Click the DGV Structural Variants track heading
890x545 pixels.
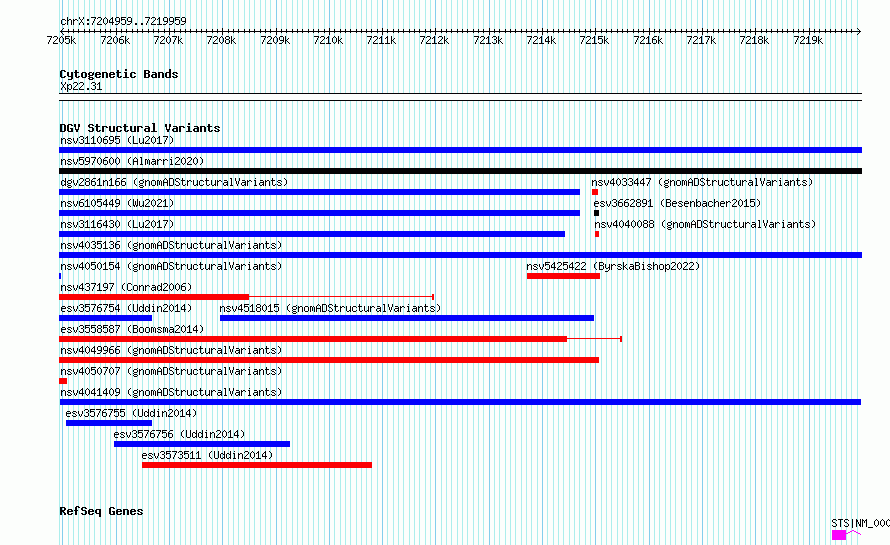pos(140,128)
